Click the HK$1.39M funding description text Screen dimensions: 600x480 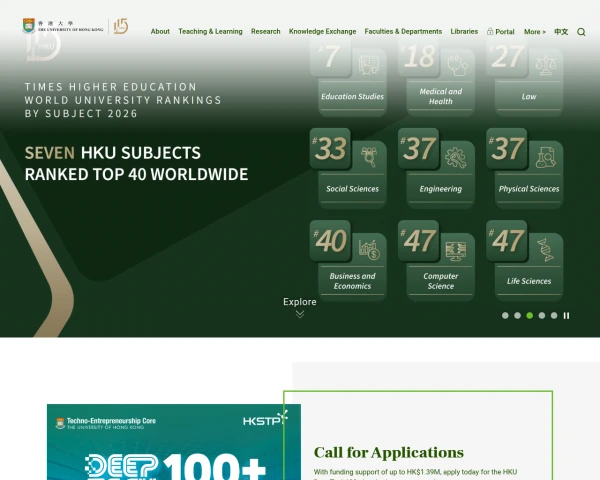click(x=415, y=474)
